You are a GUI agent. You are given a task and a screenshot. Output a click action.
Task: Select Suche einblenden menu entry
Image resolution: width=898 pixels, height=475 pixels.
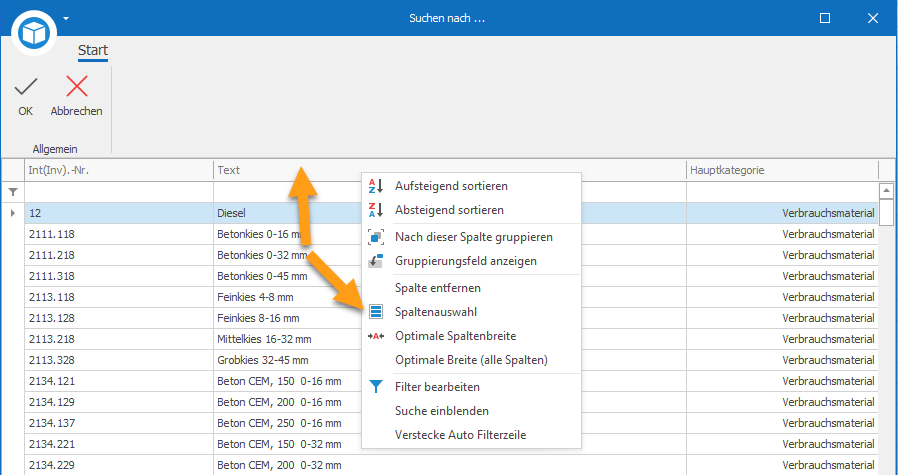[x=471, y=411]
